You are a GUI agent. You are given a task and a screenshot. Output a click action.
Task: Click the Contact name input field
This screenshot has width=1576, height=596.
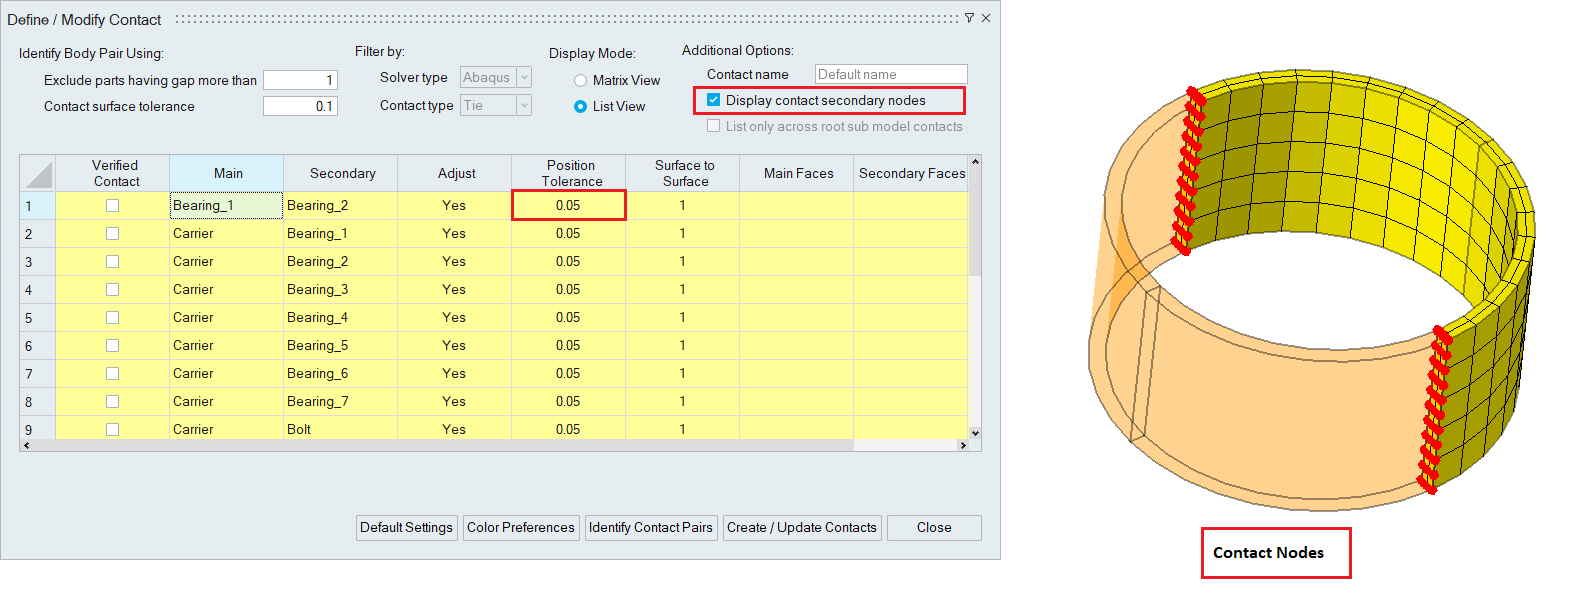pyautogui.click(x=890, y=74)
